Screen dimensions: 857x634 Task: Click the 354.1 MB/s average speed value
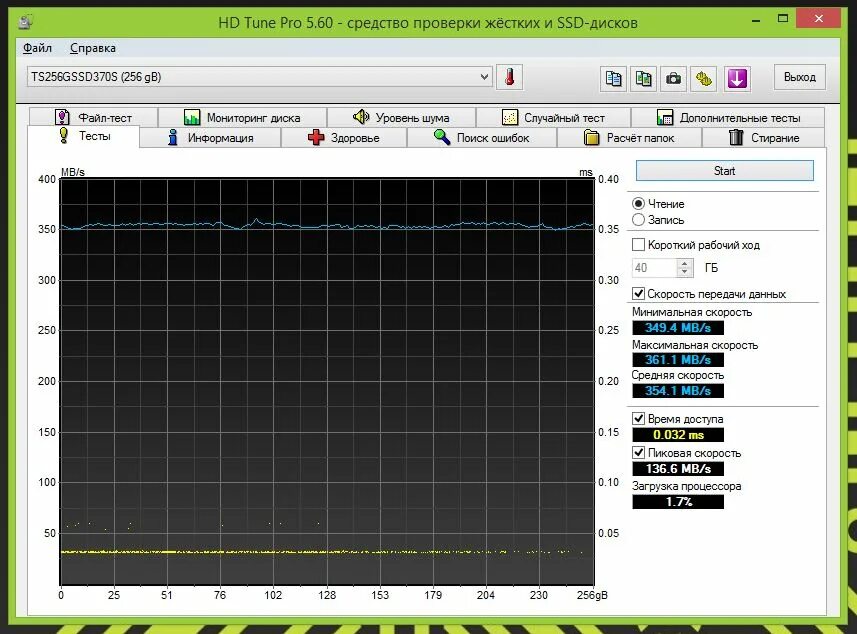[678, 391]
